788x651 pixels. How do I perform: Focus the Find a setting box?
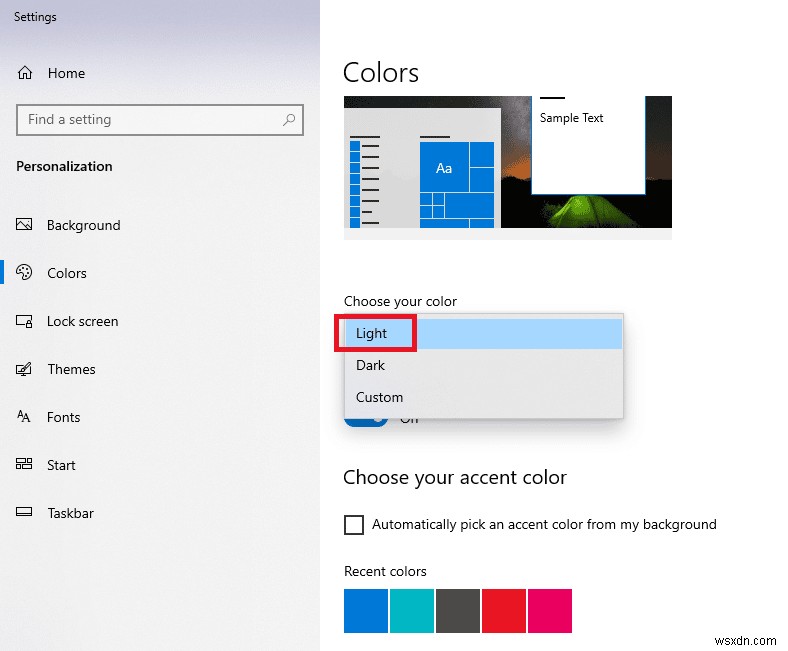[x=160, y=120]
